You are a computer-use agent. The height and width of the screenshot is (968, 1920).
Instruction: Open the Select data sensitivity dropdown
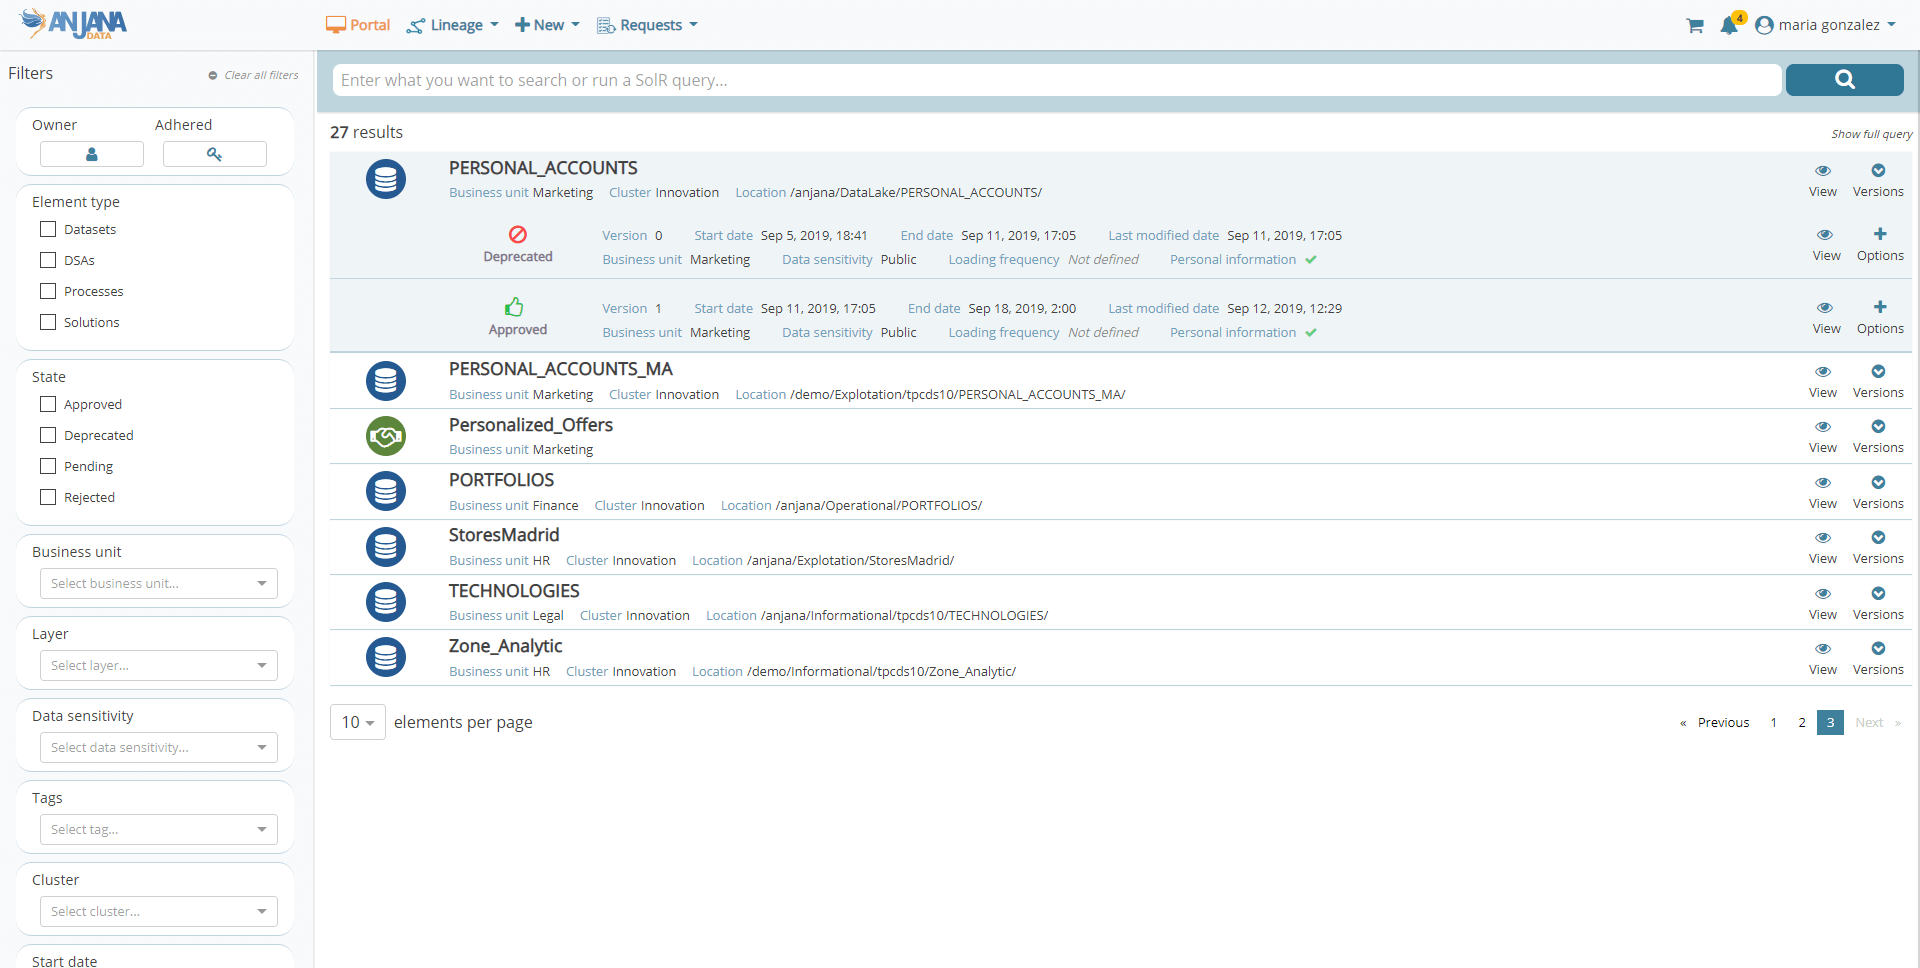click(158, 748)
